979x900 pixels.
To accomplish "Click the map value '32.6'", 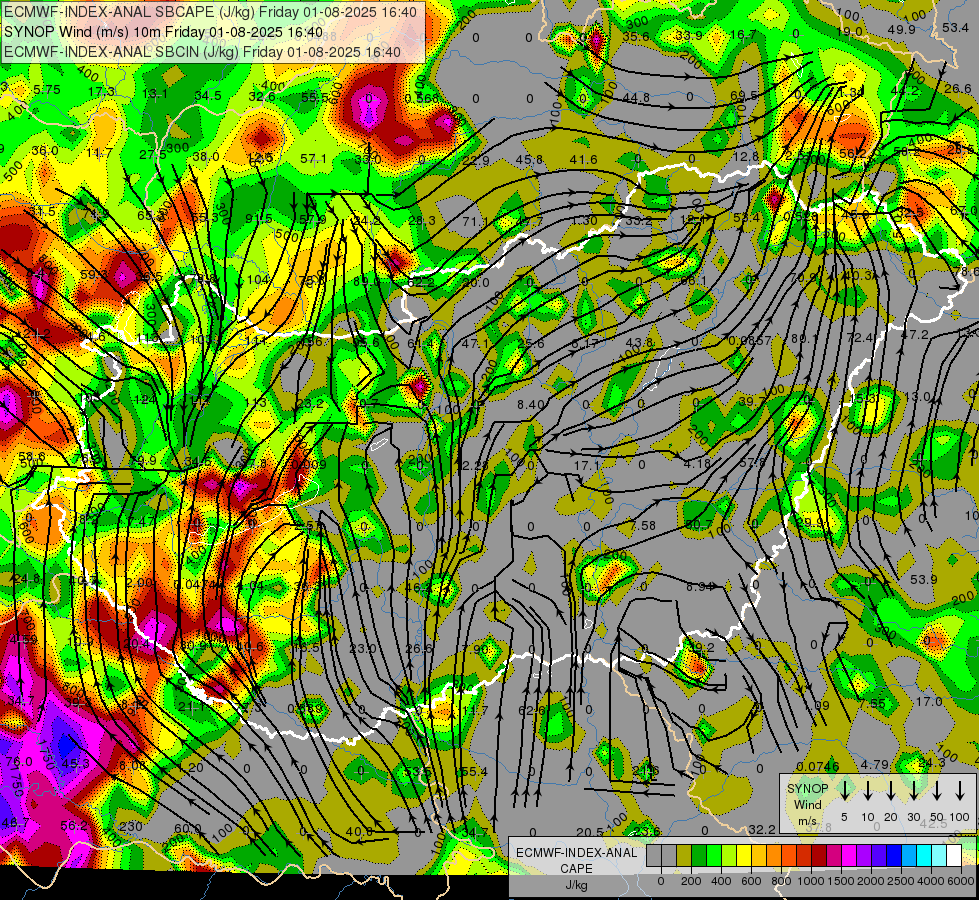I will pyautogui.click(x=262, y=96).
